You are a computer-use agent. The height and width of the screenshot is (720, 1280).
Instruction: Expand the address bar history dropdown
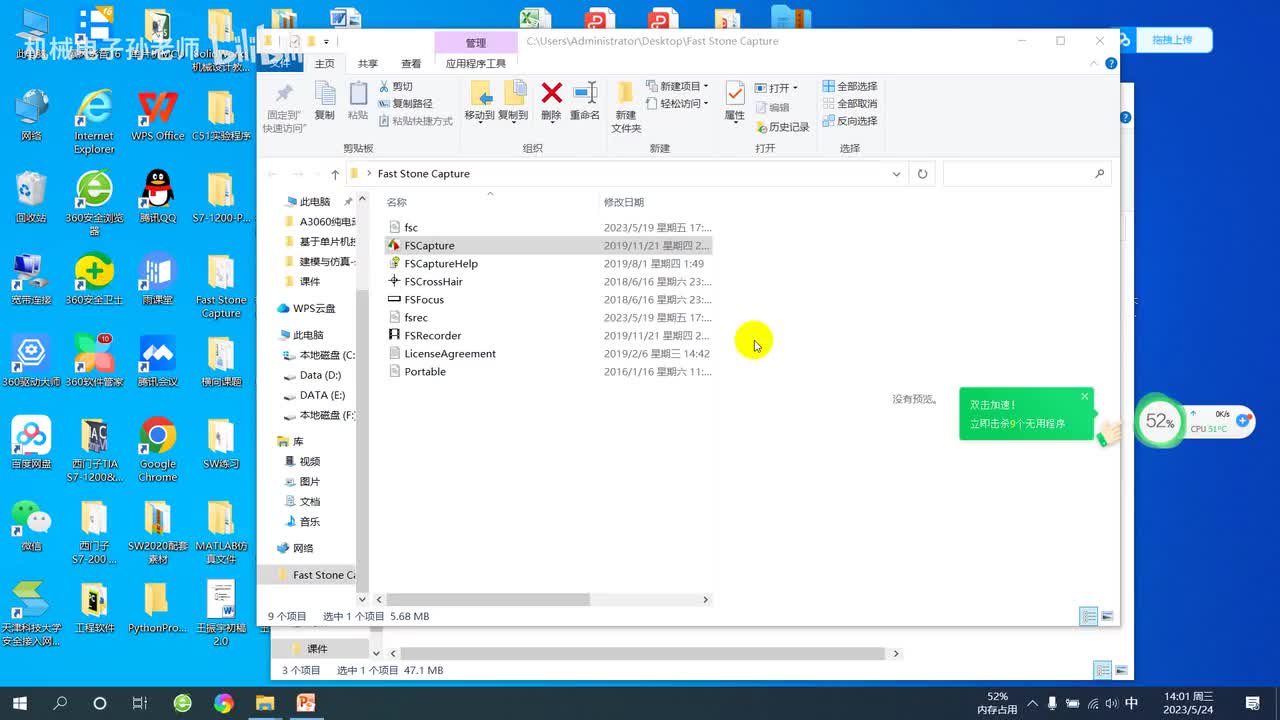(896, 174)
